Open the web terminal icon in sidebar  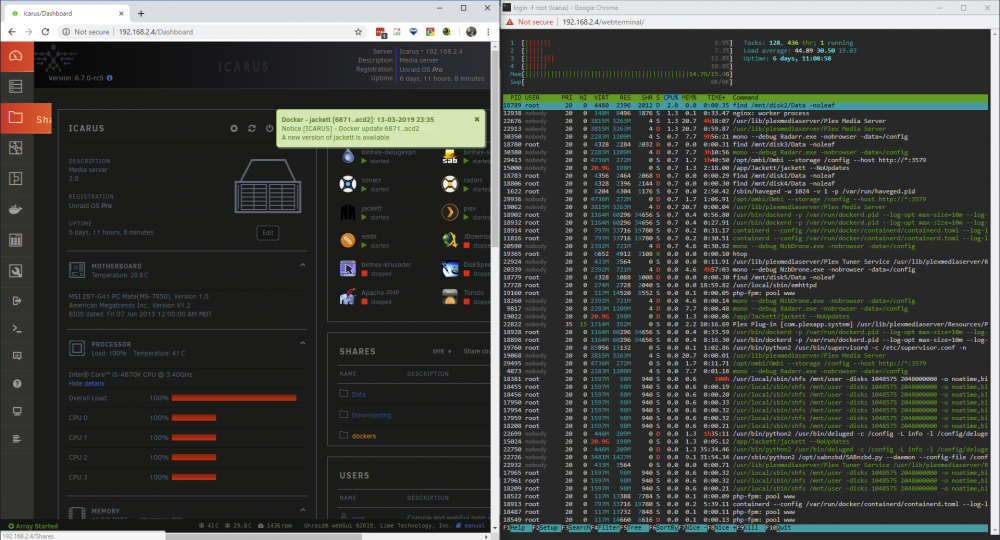[17, 328]
